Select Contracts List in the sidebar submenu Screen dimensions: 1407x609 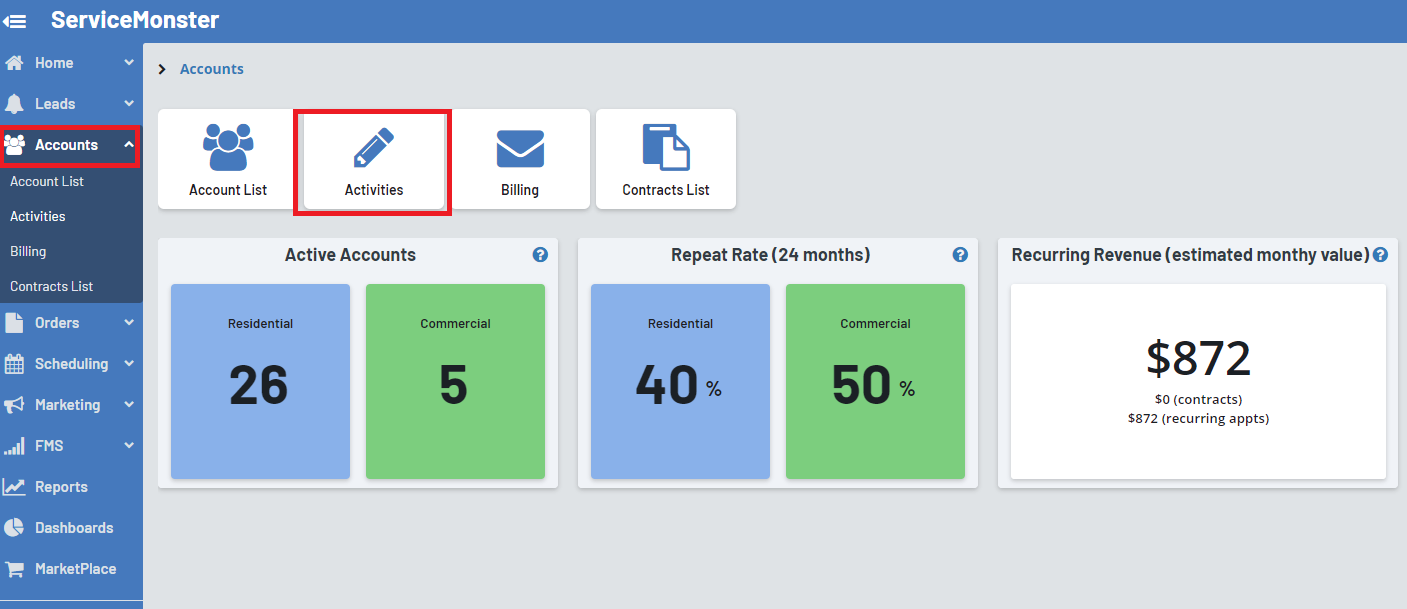coord(51,286)
